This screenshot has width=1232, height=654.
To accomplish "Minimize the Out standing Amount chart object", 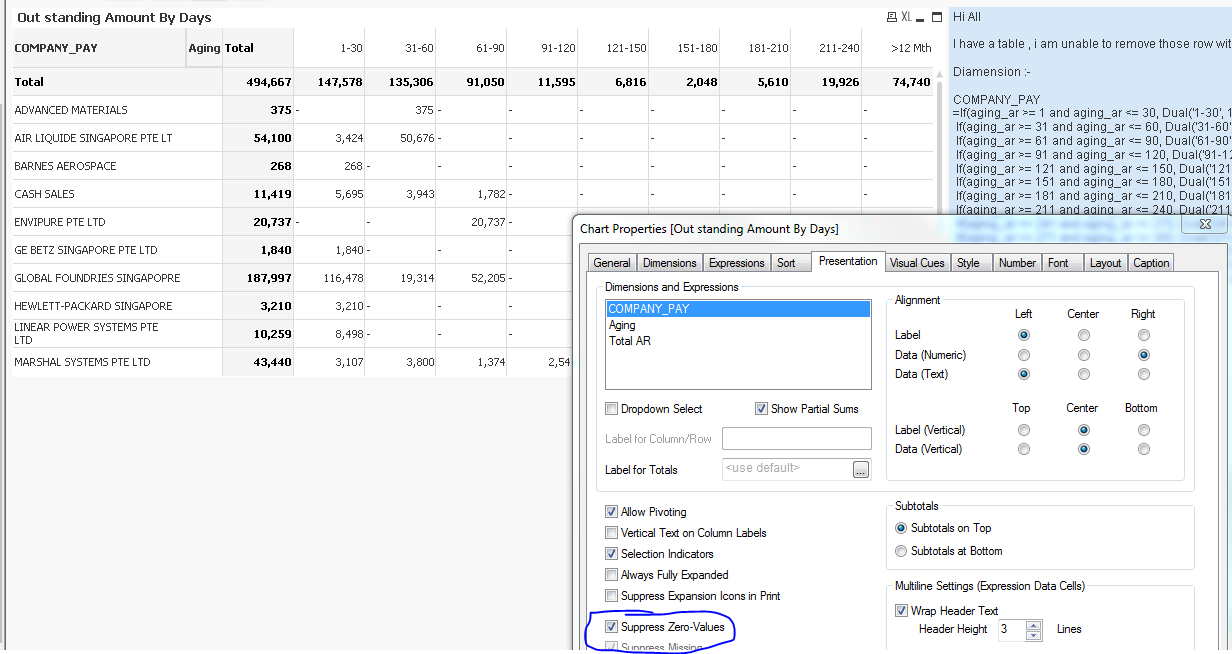I will [x=921, y=17].
